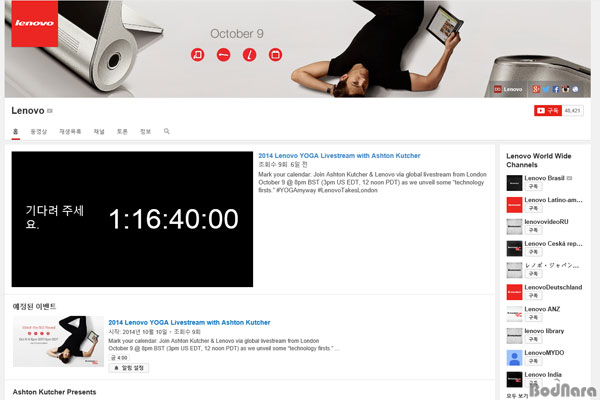The height and width of the screenshot is (400, 600).
Task: Open the Lenovo Latino-am... channel name
Action: click(x=553, y=200)
